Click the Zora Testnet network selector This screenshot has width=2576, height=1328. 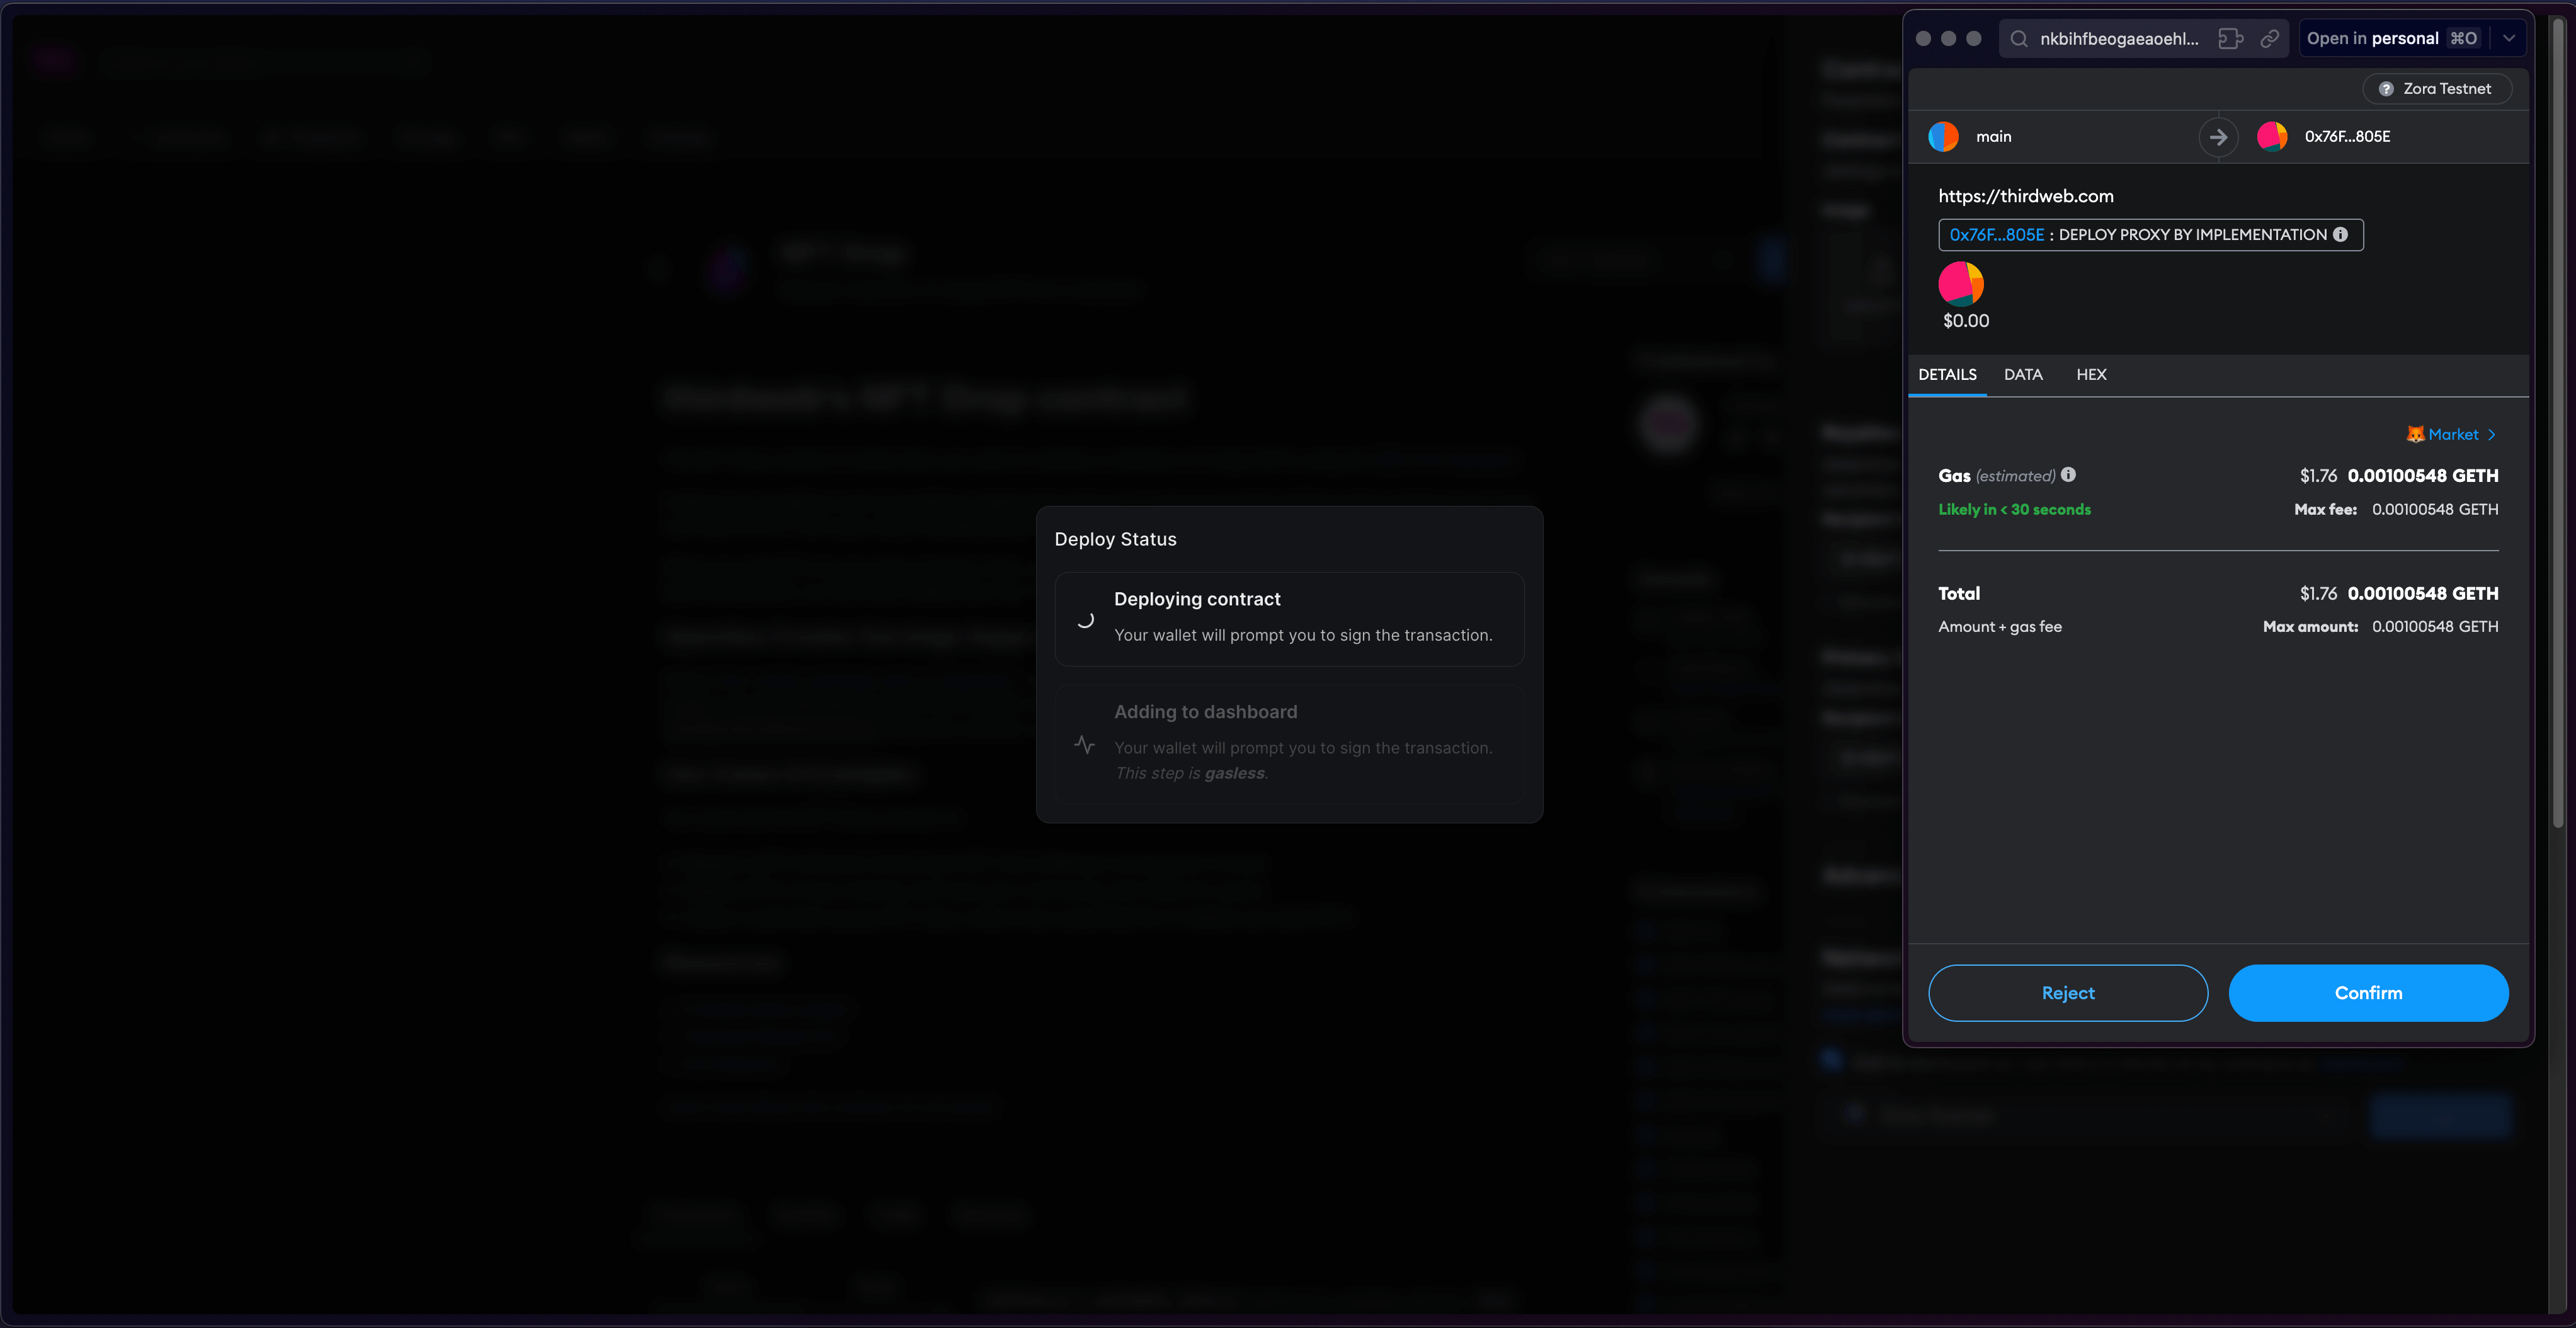2437,88
